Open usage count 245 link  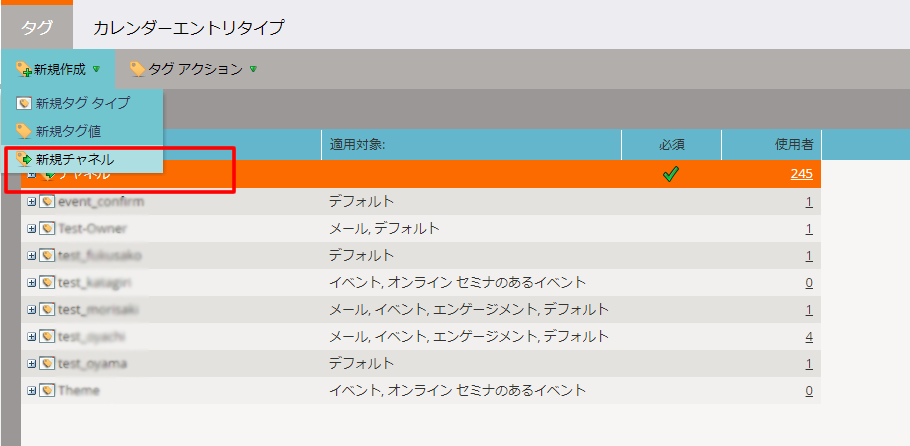point(800,174)
